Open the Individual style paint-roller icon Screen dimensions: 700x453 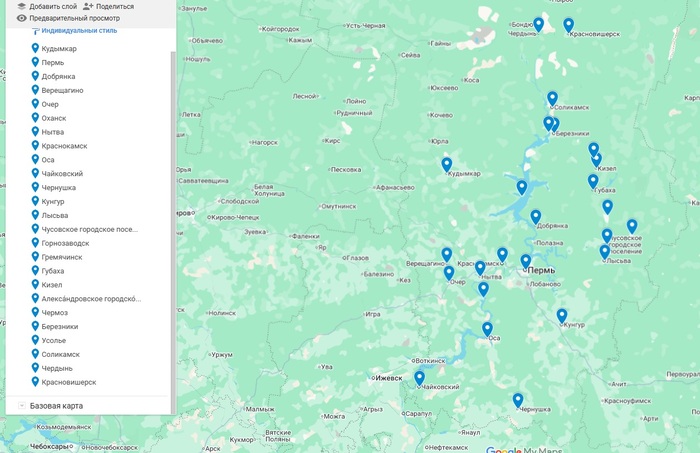pos(36,31)
